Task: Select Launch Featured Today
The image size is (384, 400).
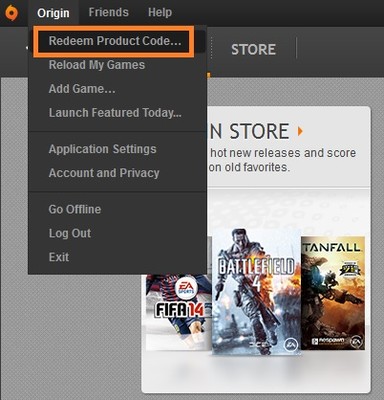Action: [x=115, y=113]
